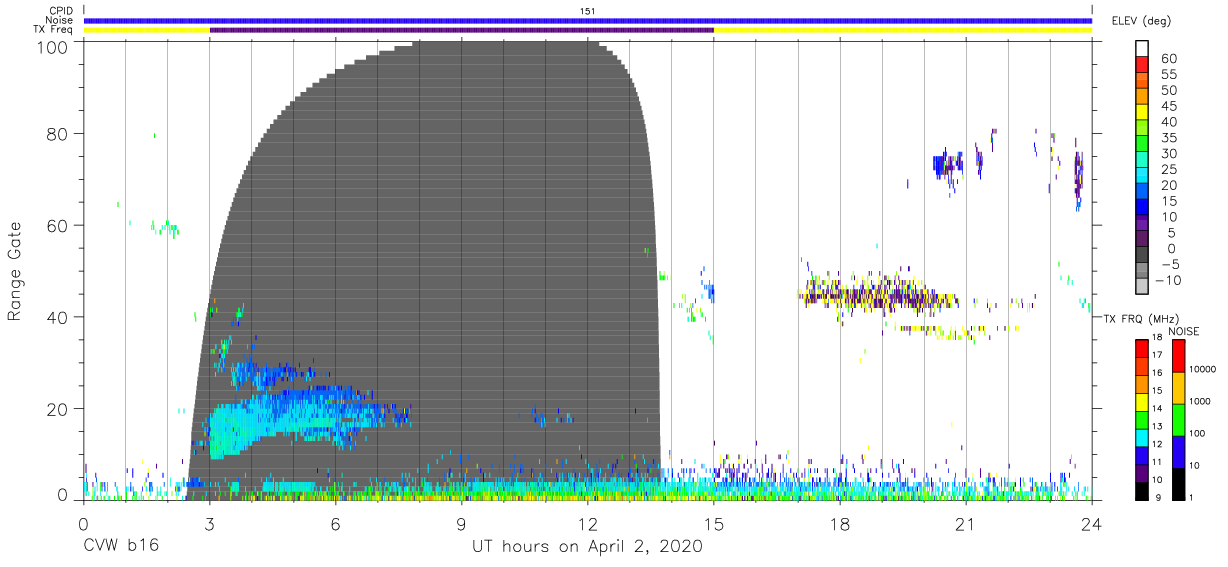Click the 'Range Gate' y-axis label
Screen dimensions: 1228x567
pos(16,272)
